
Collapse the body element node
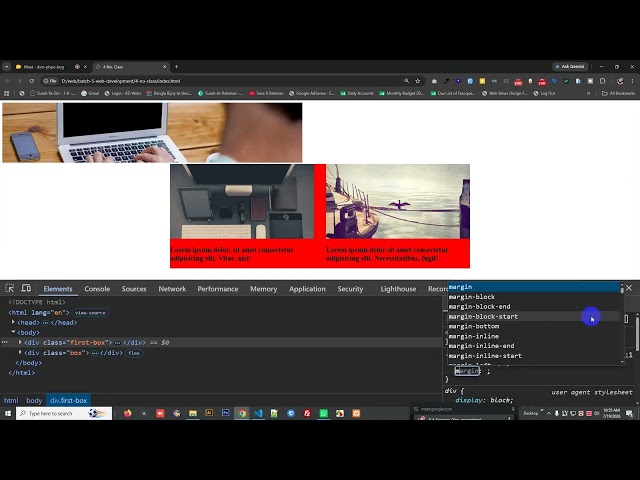tap(13, 332)
